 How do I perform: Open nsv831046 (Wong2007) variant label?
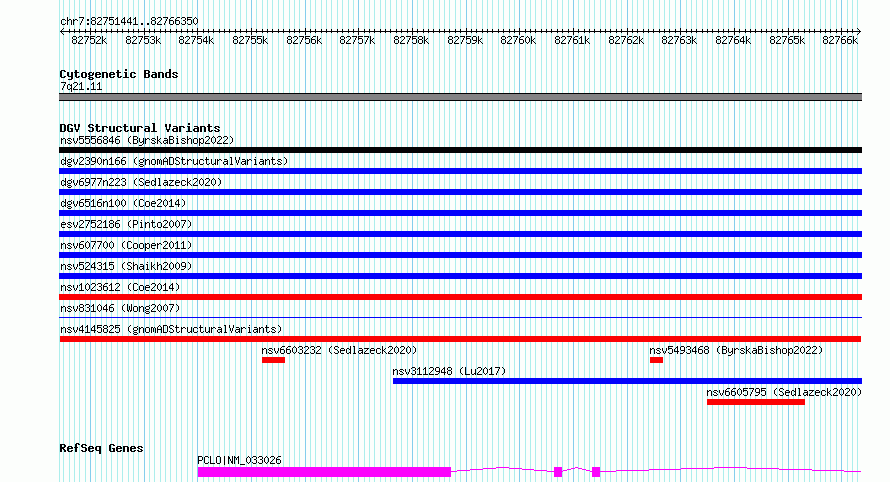120,308
